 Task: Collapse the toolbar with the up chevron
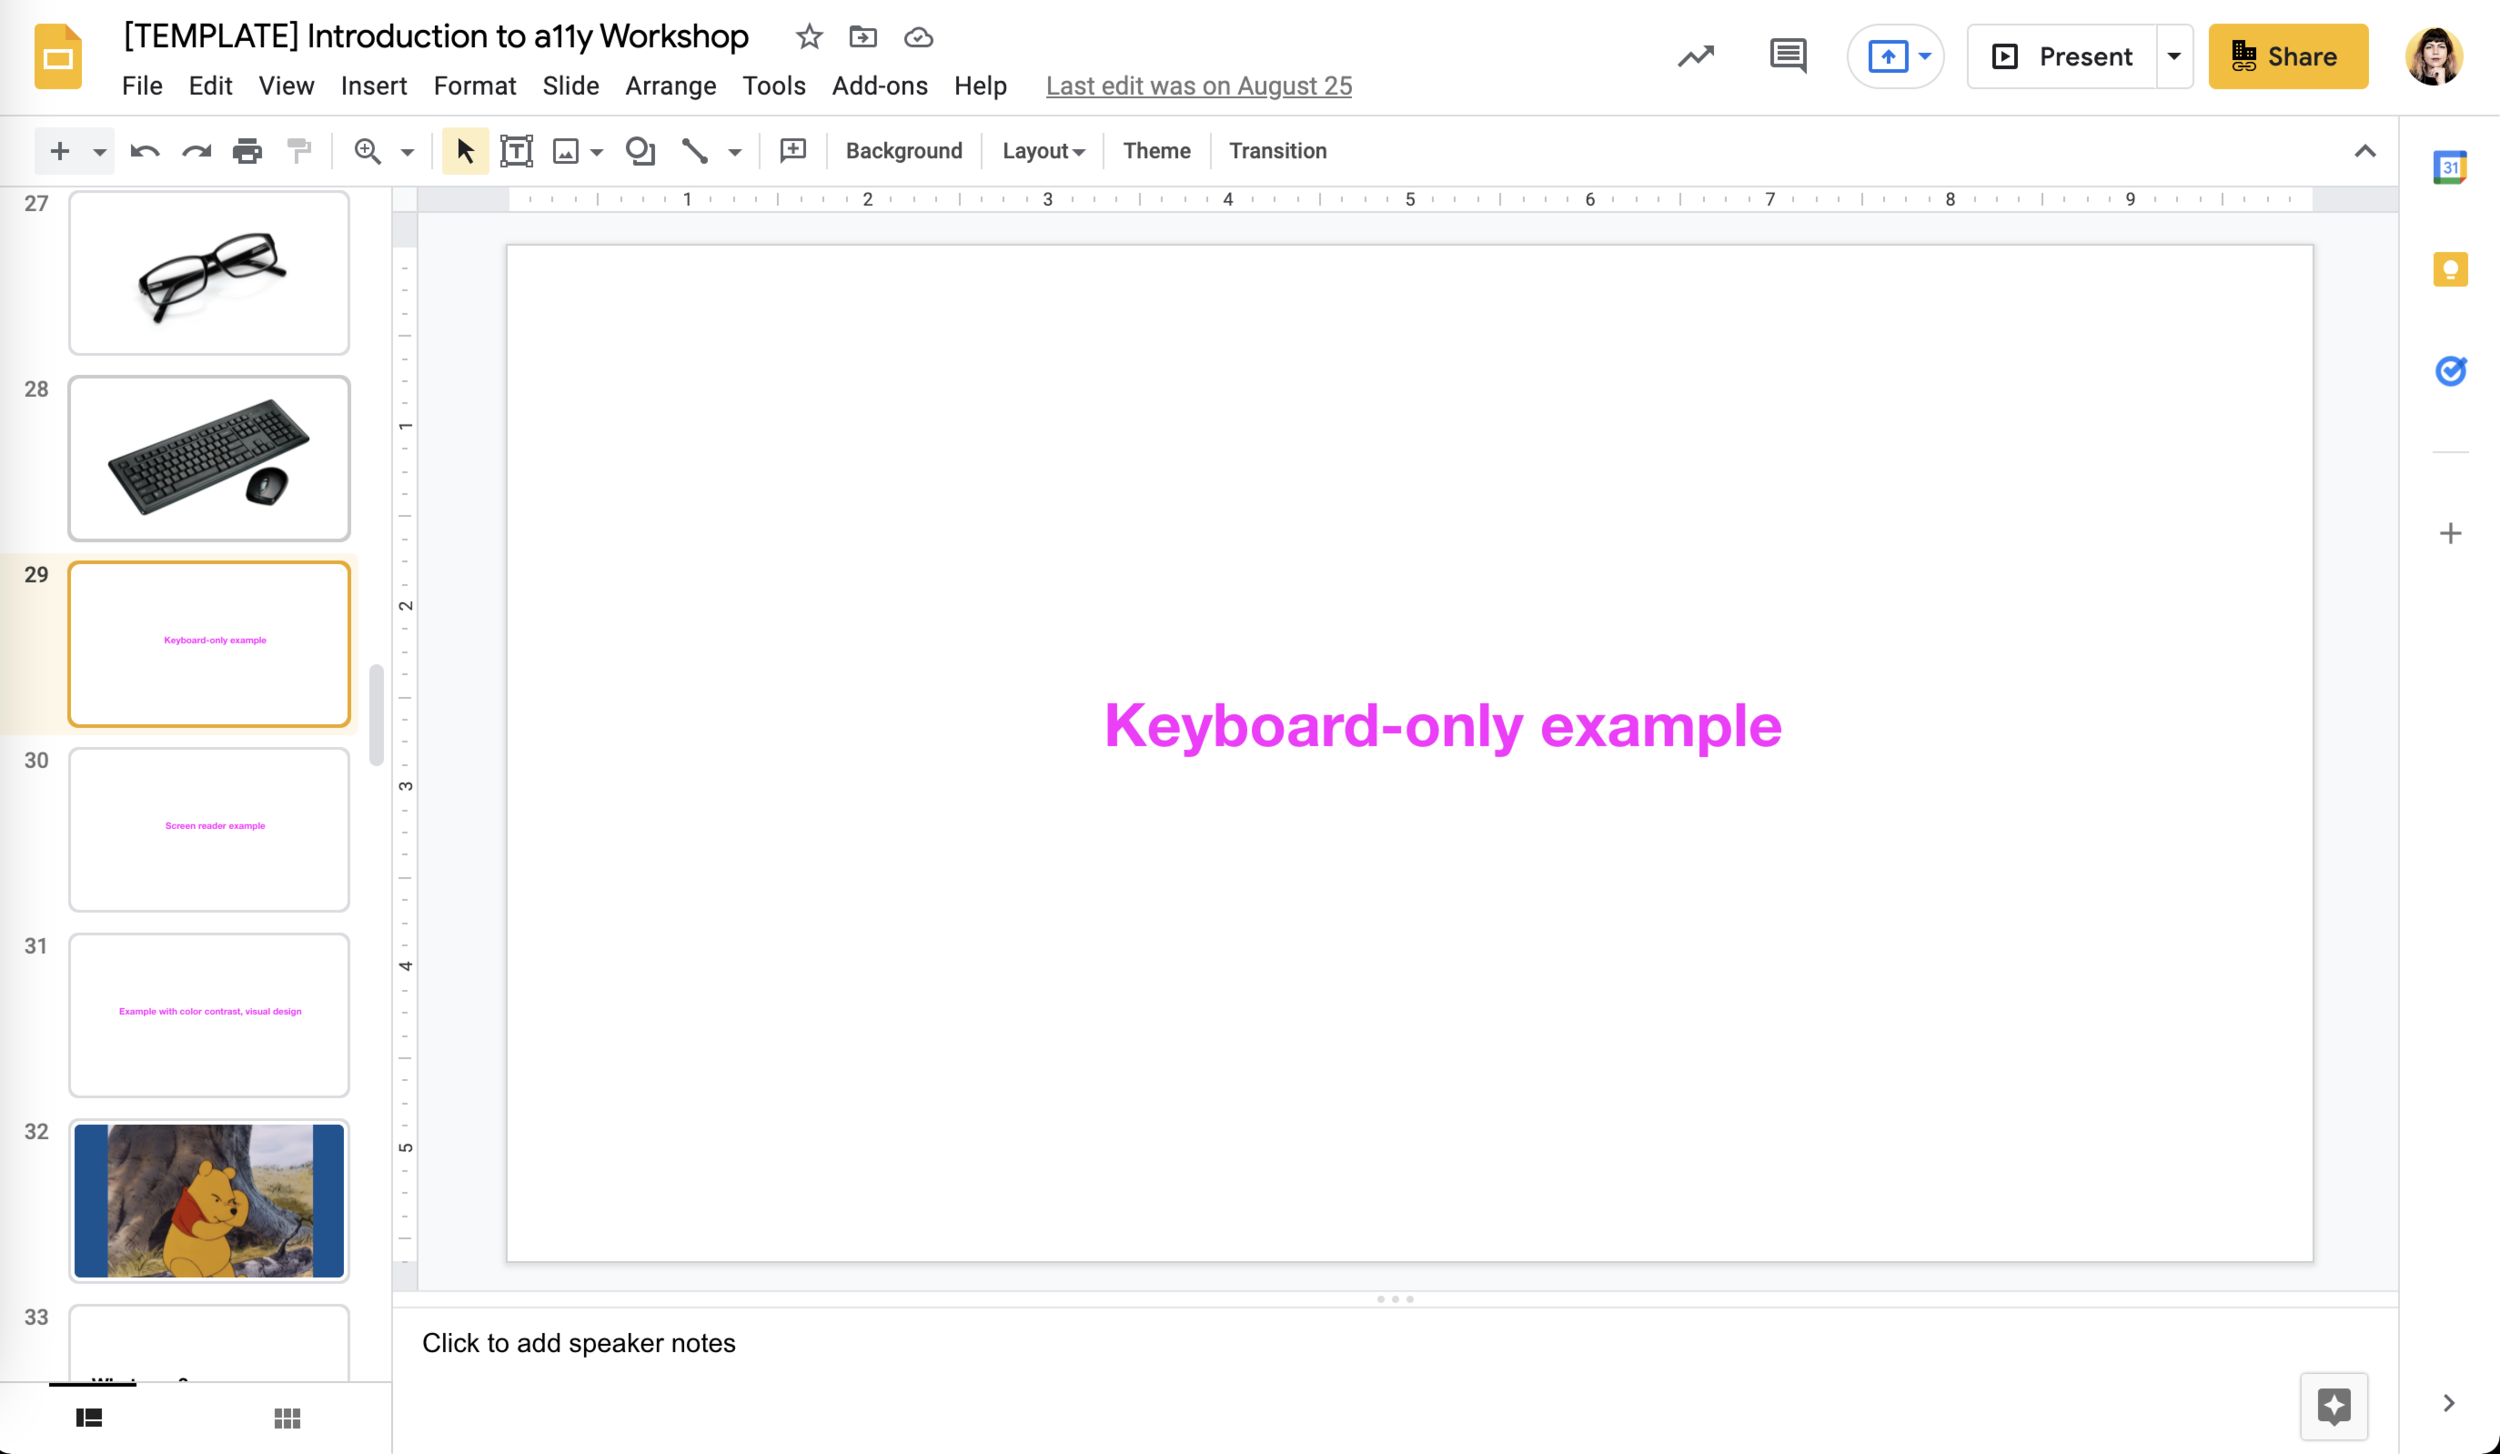pyautogui.click(x=2364, y=151)
